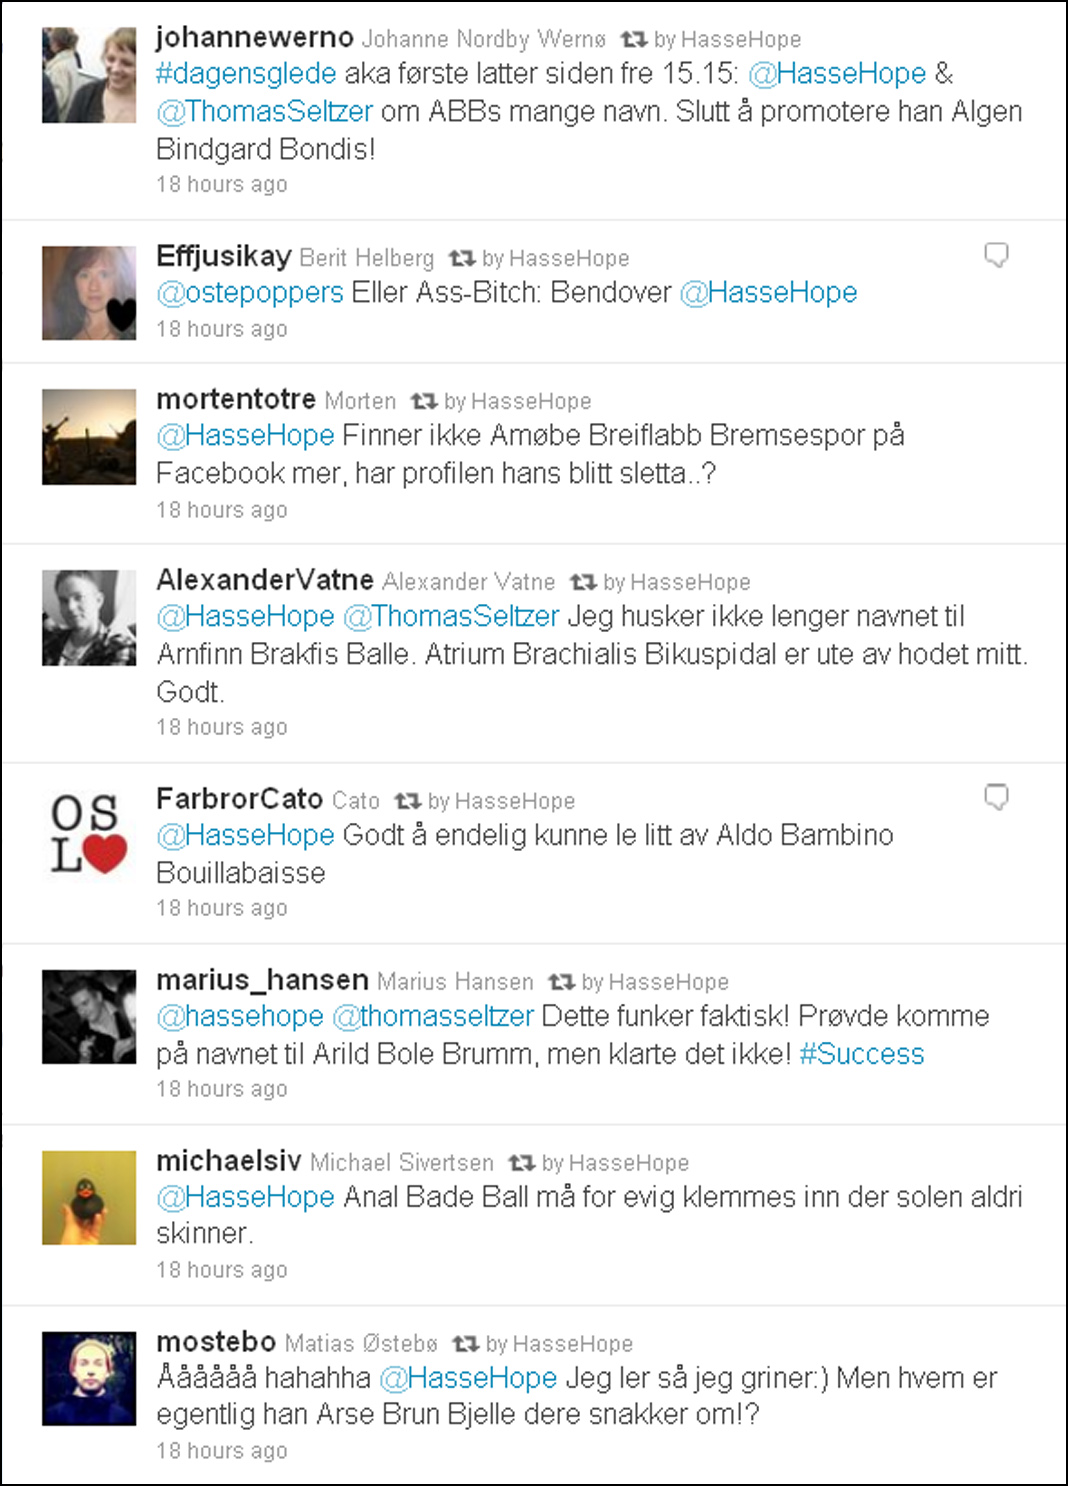Click @HasseHope mention in michaelsiv's tweet
The image size is (1068, 1486).
coord(245,1197)
